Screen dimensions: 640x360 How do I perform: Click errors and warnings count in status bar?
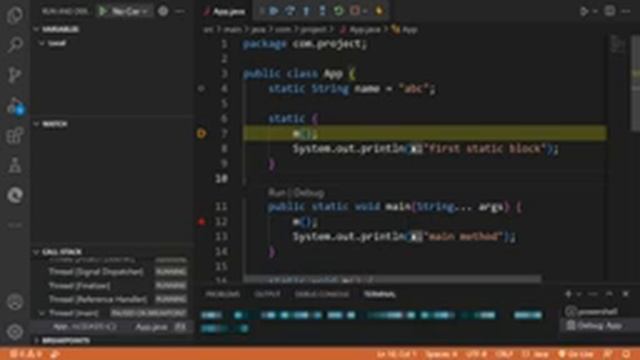27,354
